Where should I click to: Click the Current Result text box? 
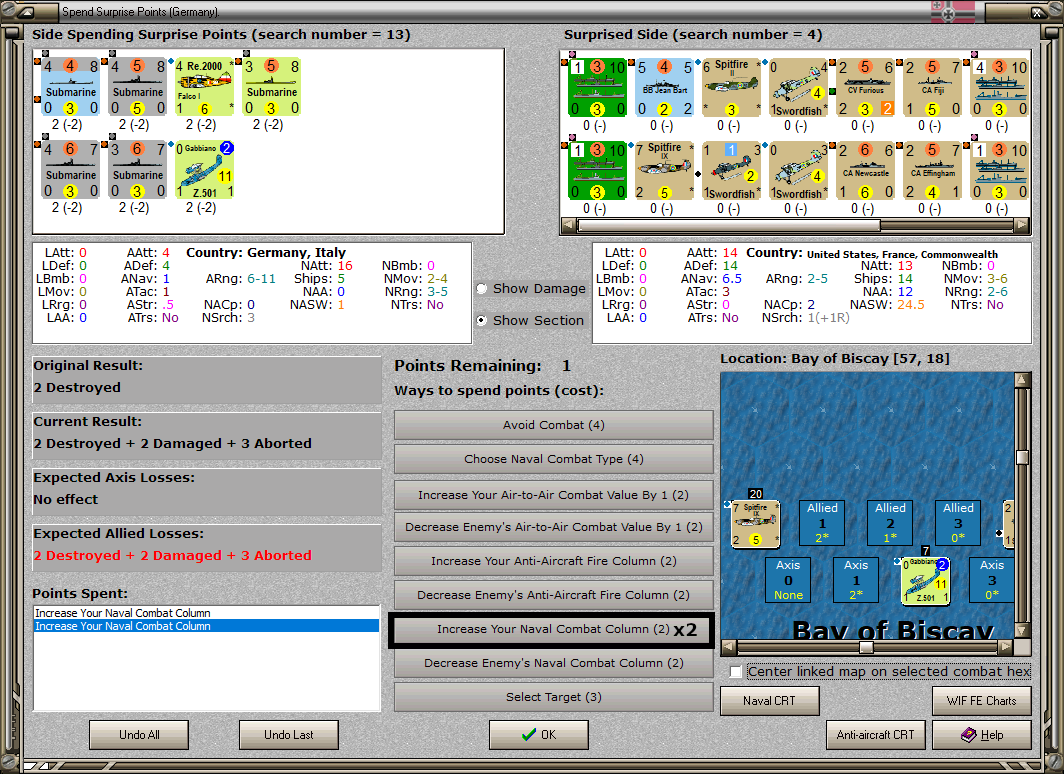[x=206, y=436]
